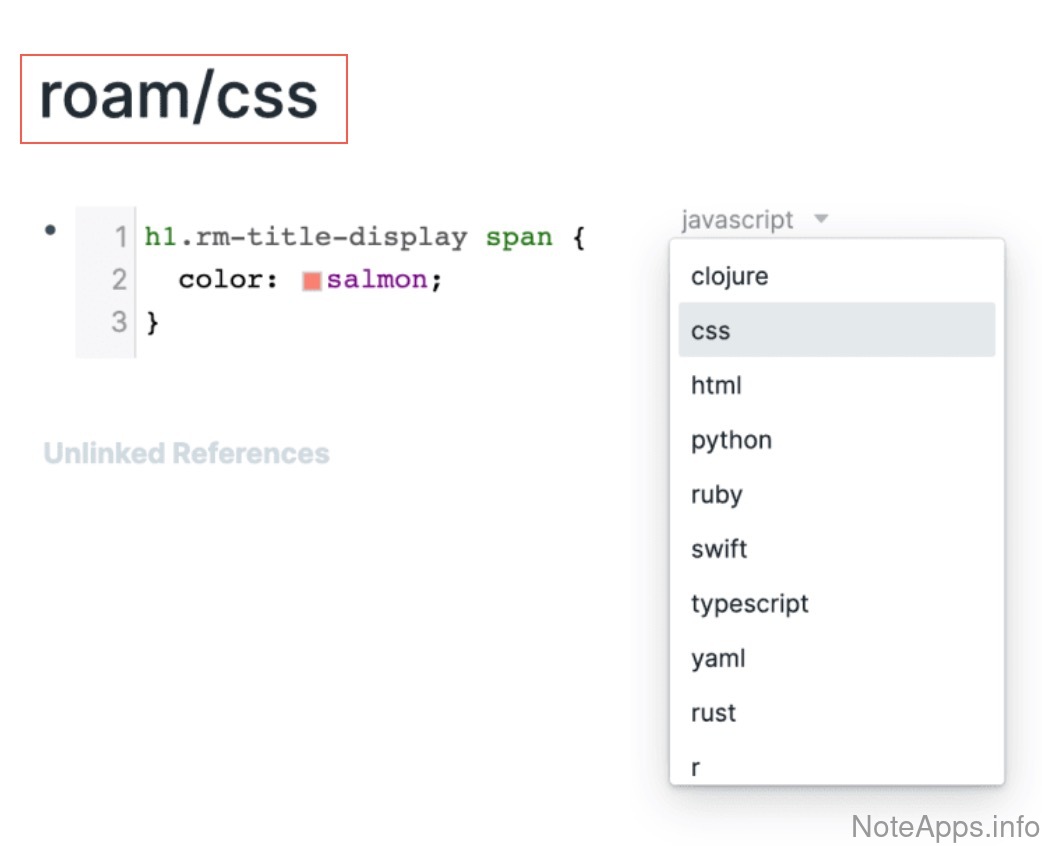Pick html from the language menu

point(716,385)
